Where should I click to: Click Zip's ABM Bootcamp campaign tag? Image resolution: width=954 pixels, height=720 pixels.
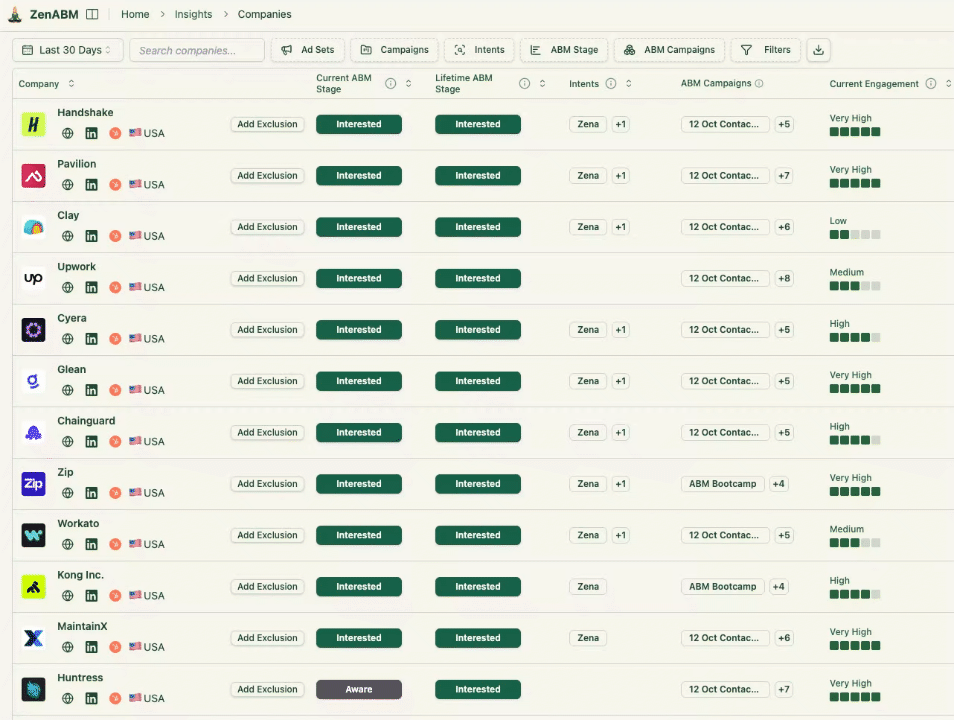(722, 484)
